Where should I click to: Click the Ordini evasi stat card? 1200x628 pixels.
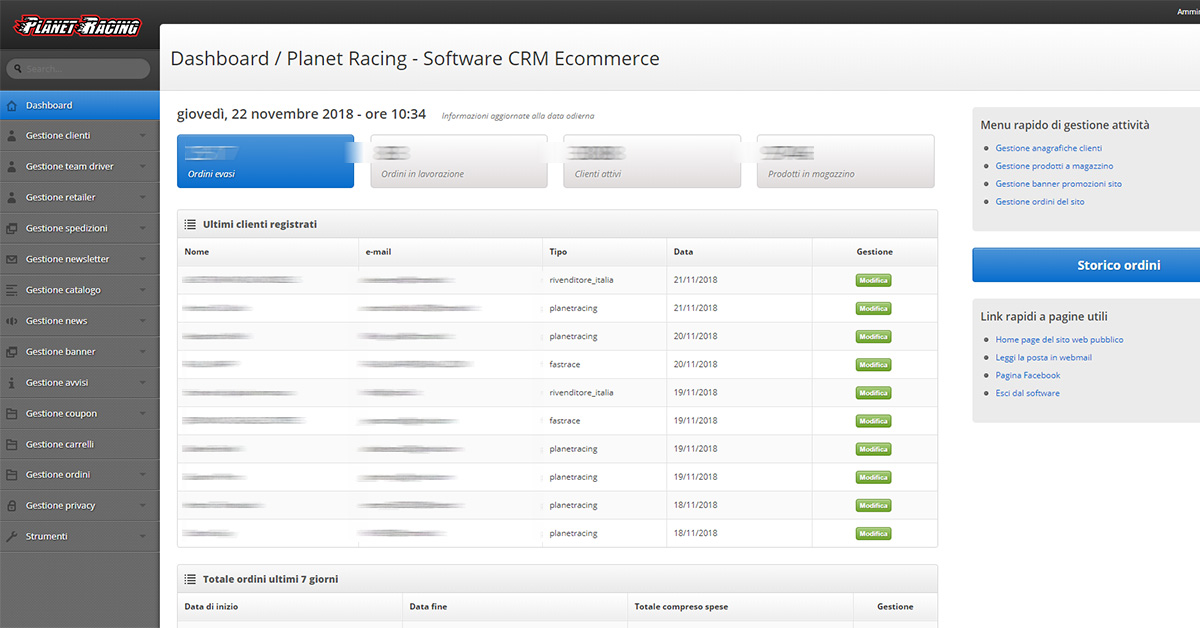click(x=265, y=161)
